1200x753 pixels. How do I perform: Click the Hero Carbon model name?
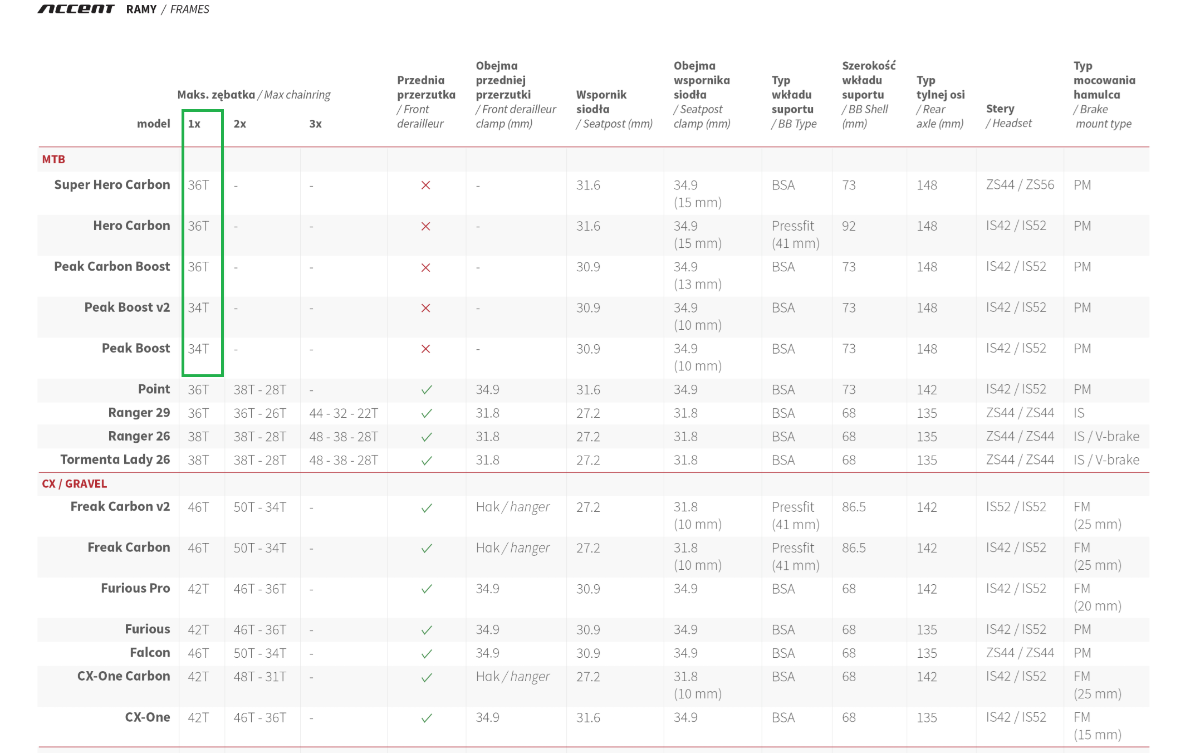click(x=132, y=226)
